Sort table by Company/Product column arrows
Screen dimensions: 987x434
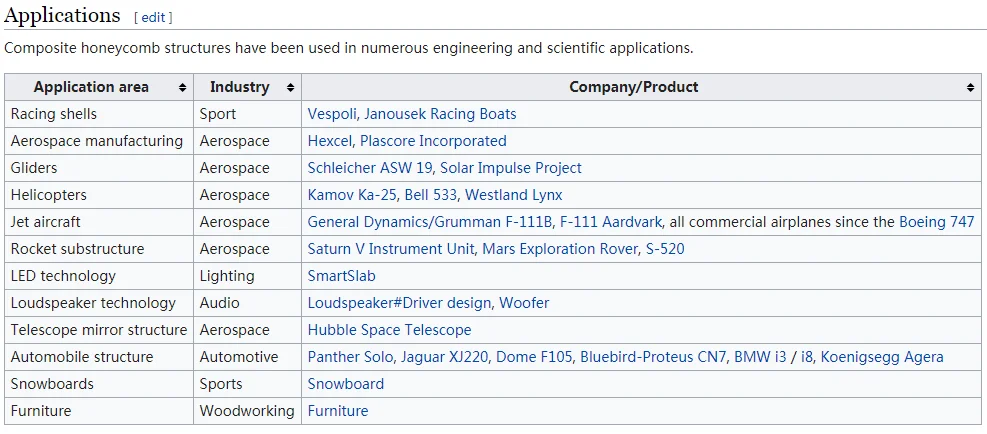970,88
